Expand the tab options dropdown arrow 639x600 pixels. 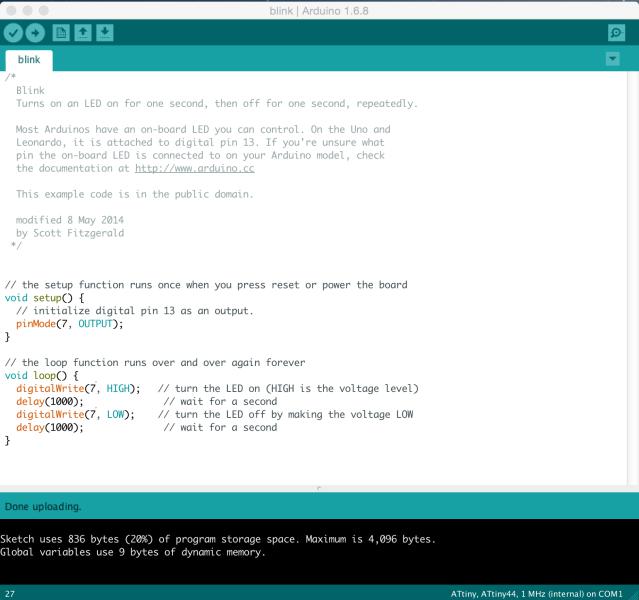click(x=613, y=59)
